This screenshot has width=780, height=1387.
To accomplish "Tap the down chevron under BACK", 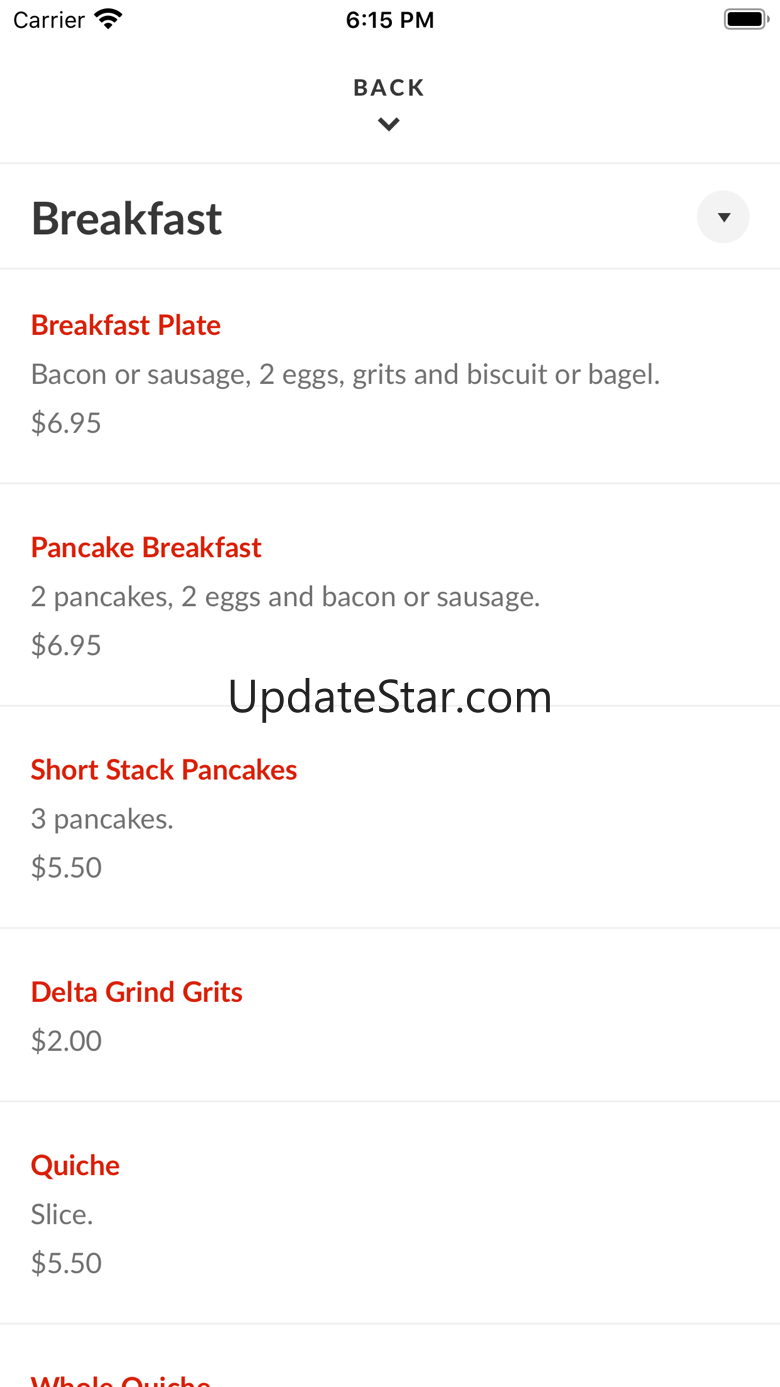I will [x=389, y=125].
